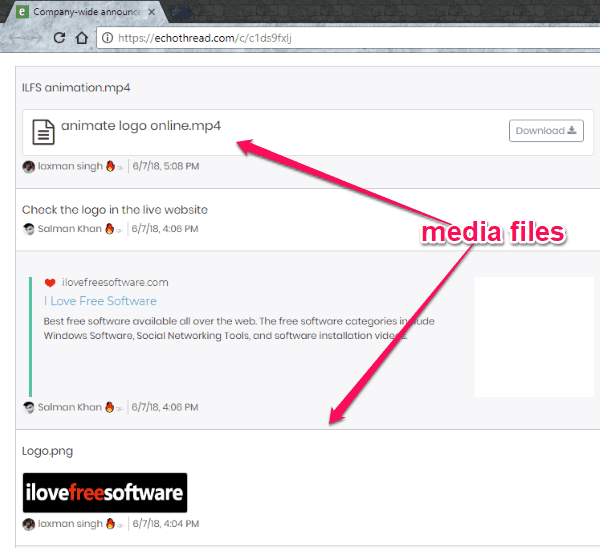Close the Company-wide announcements tab
Screen dimensions: 600x548
(x=150, y=11)
